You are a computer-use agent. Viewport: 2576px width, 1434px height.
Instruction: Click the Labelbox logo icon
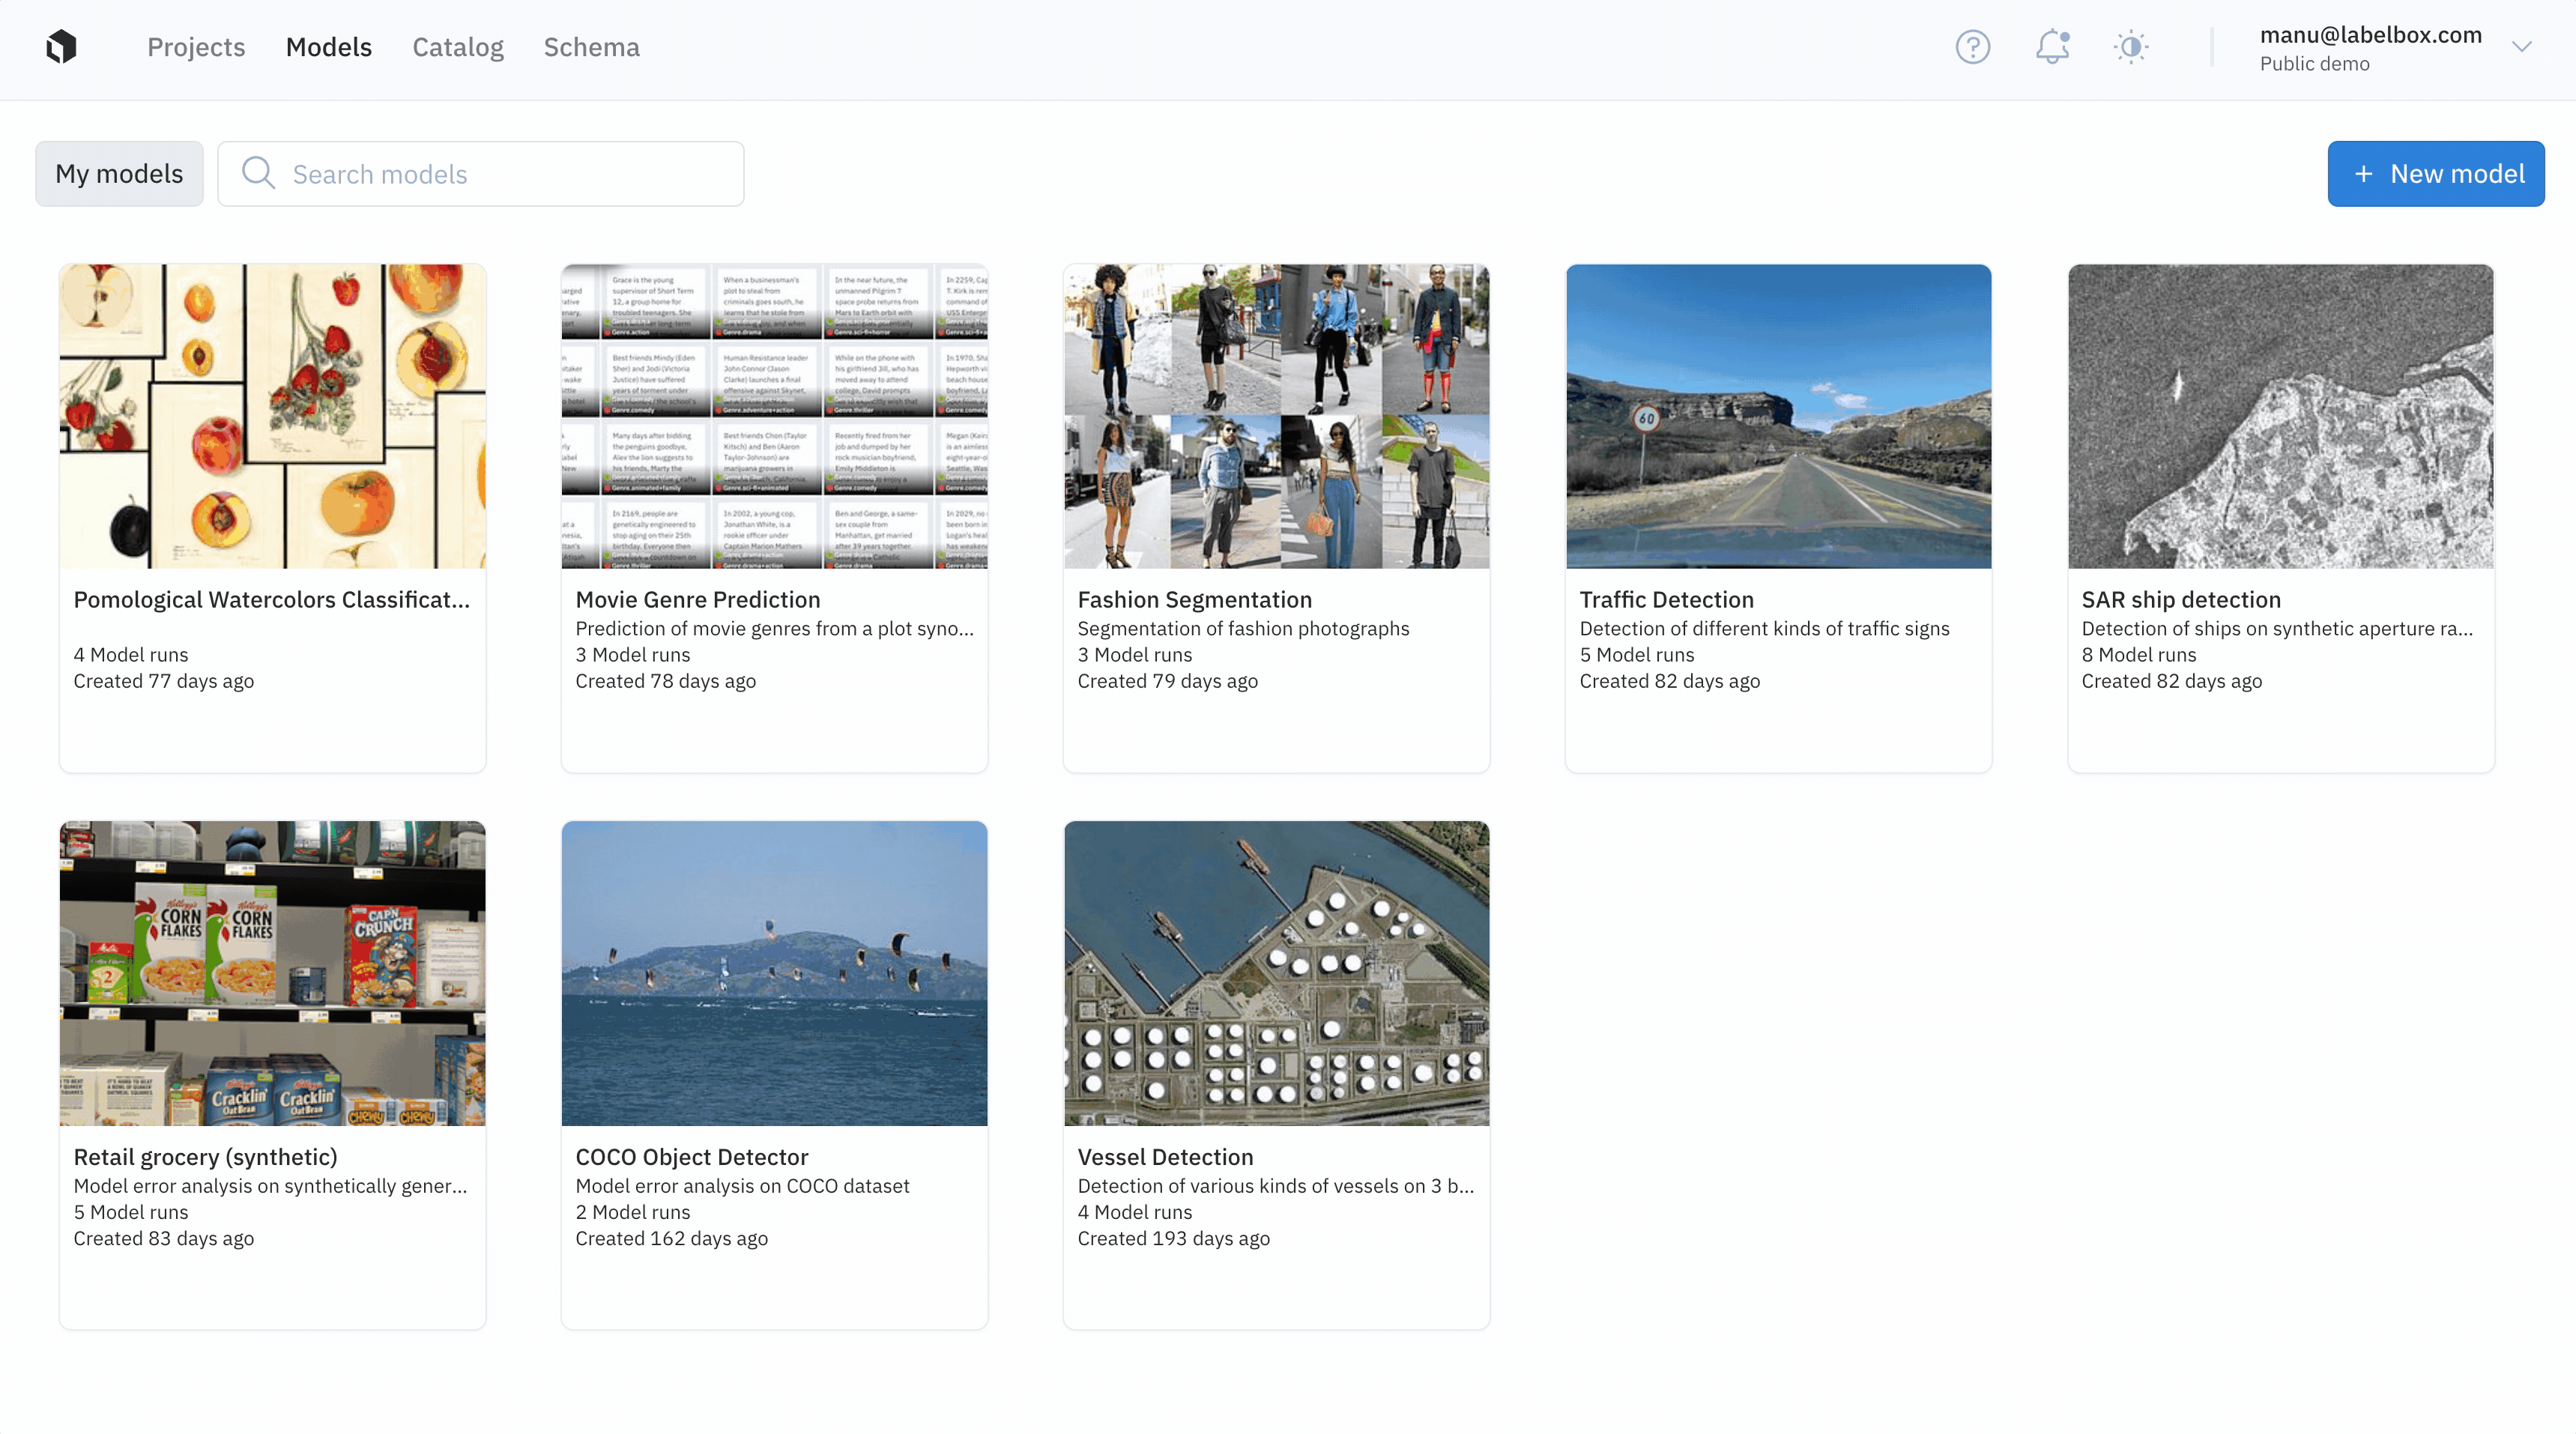pos(61,47)
